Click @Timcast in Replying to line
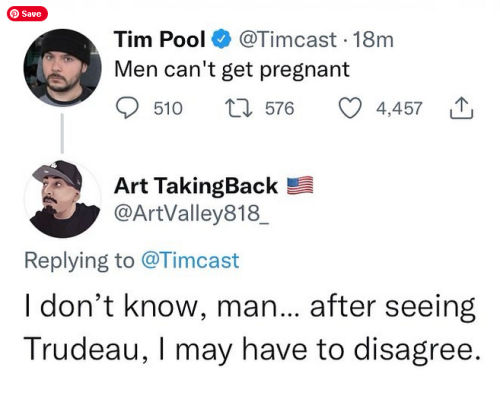 coord(190,260)
